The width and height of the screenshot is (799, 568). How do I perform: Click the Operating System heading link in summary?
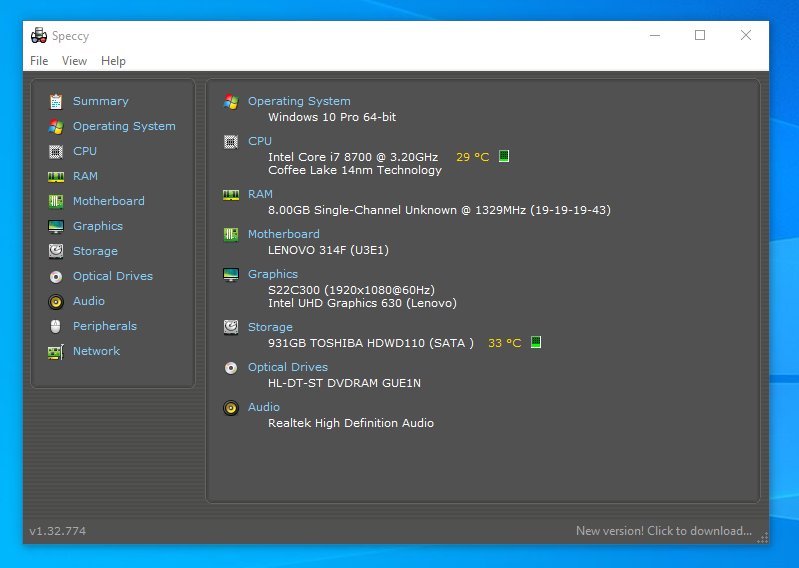[299, 101]
